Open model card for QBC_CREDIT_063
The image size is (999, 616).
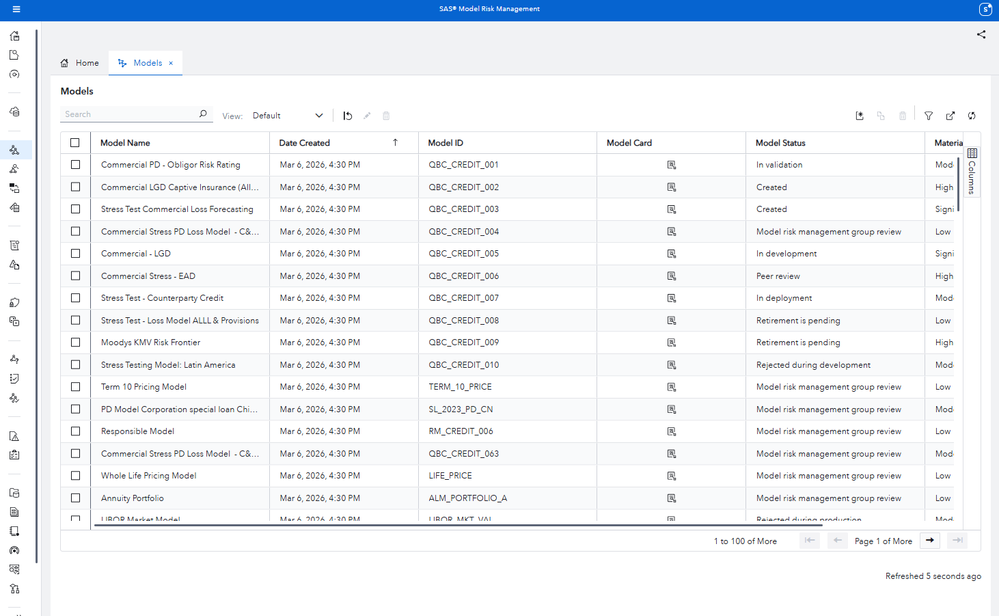click(x=671, y=454)
